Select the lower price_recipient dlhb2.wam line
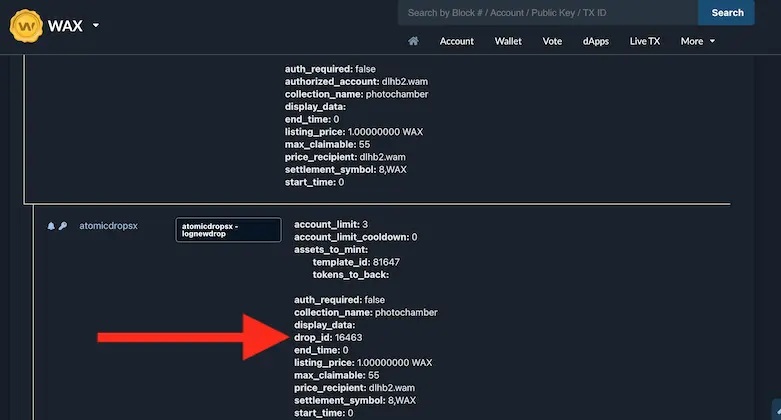This screenshot has width=781, height=420. (354, 388)
